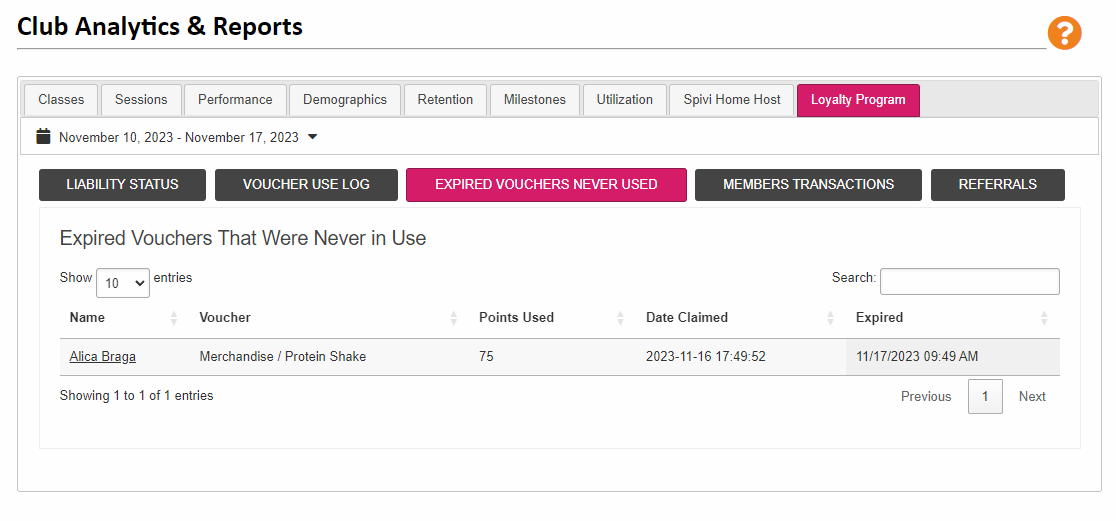Sort by Voucher column sort arrows
This screenshot has width=1116, height=521.
[x=453, y=318]
